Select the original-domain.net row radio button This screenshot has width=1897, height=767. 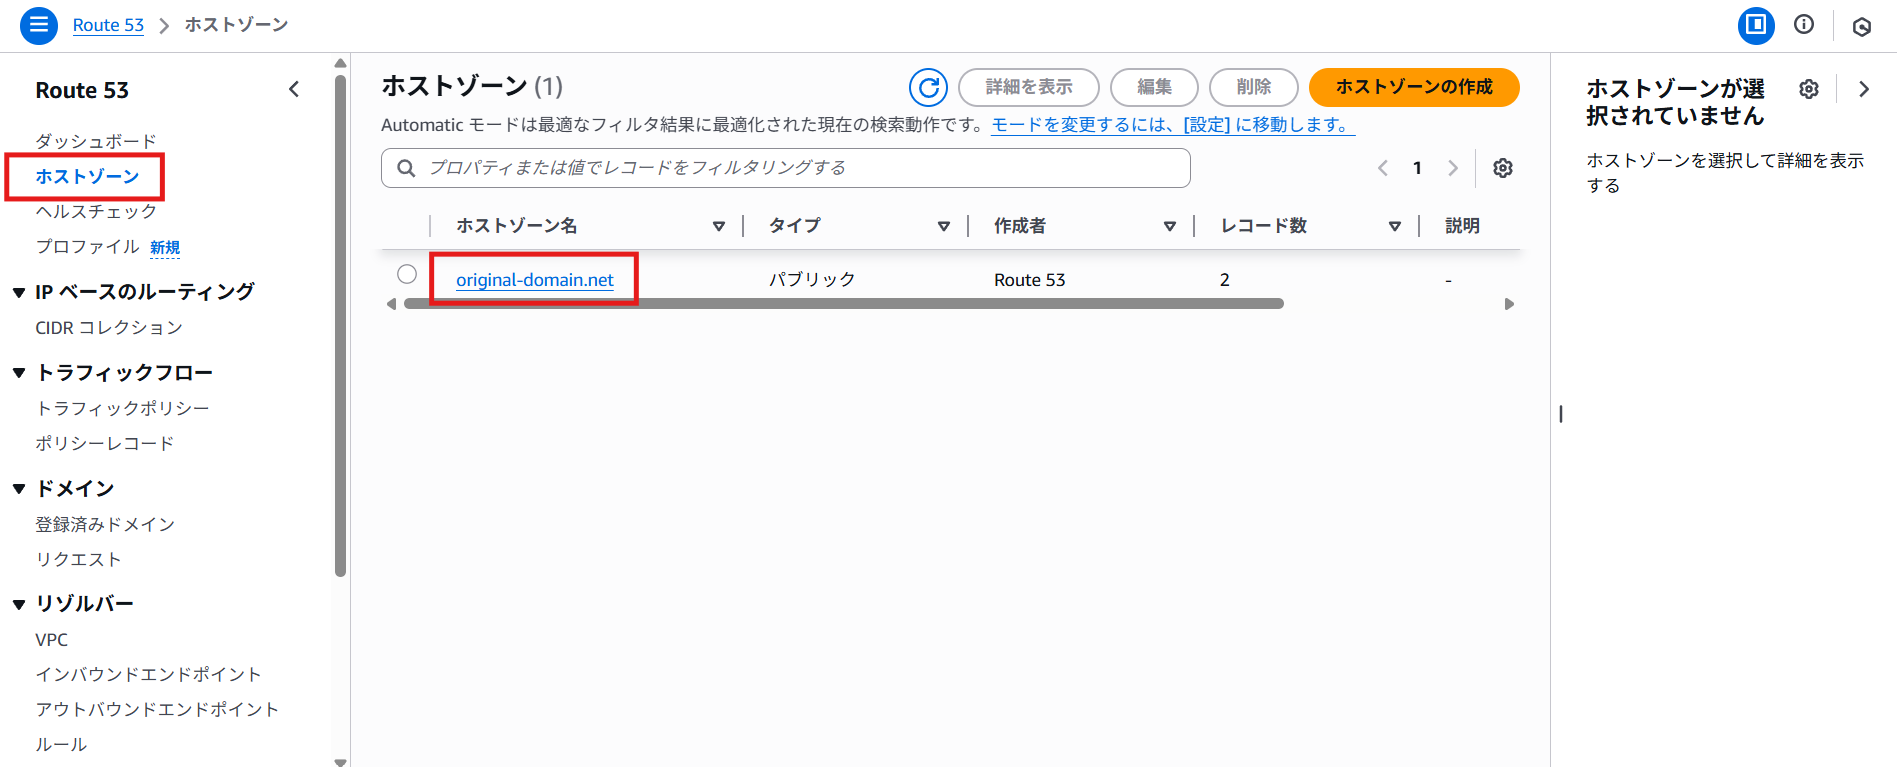click(x=407, y=274)
